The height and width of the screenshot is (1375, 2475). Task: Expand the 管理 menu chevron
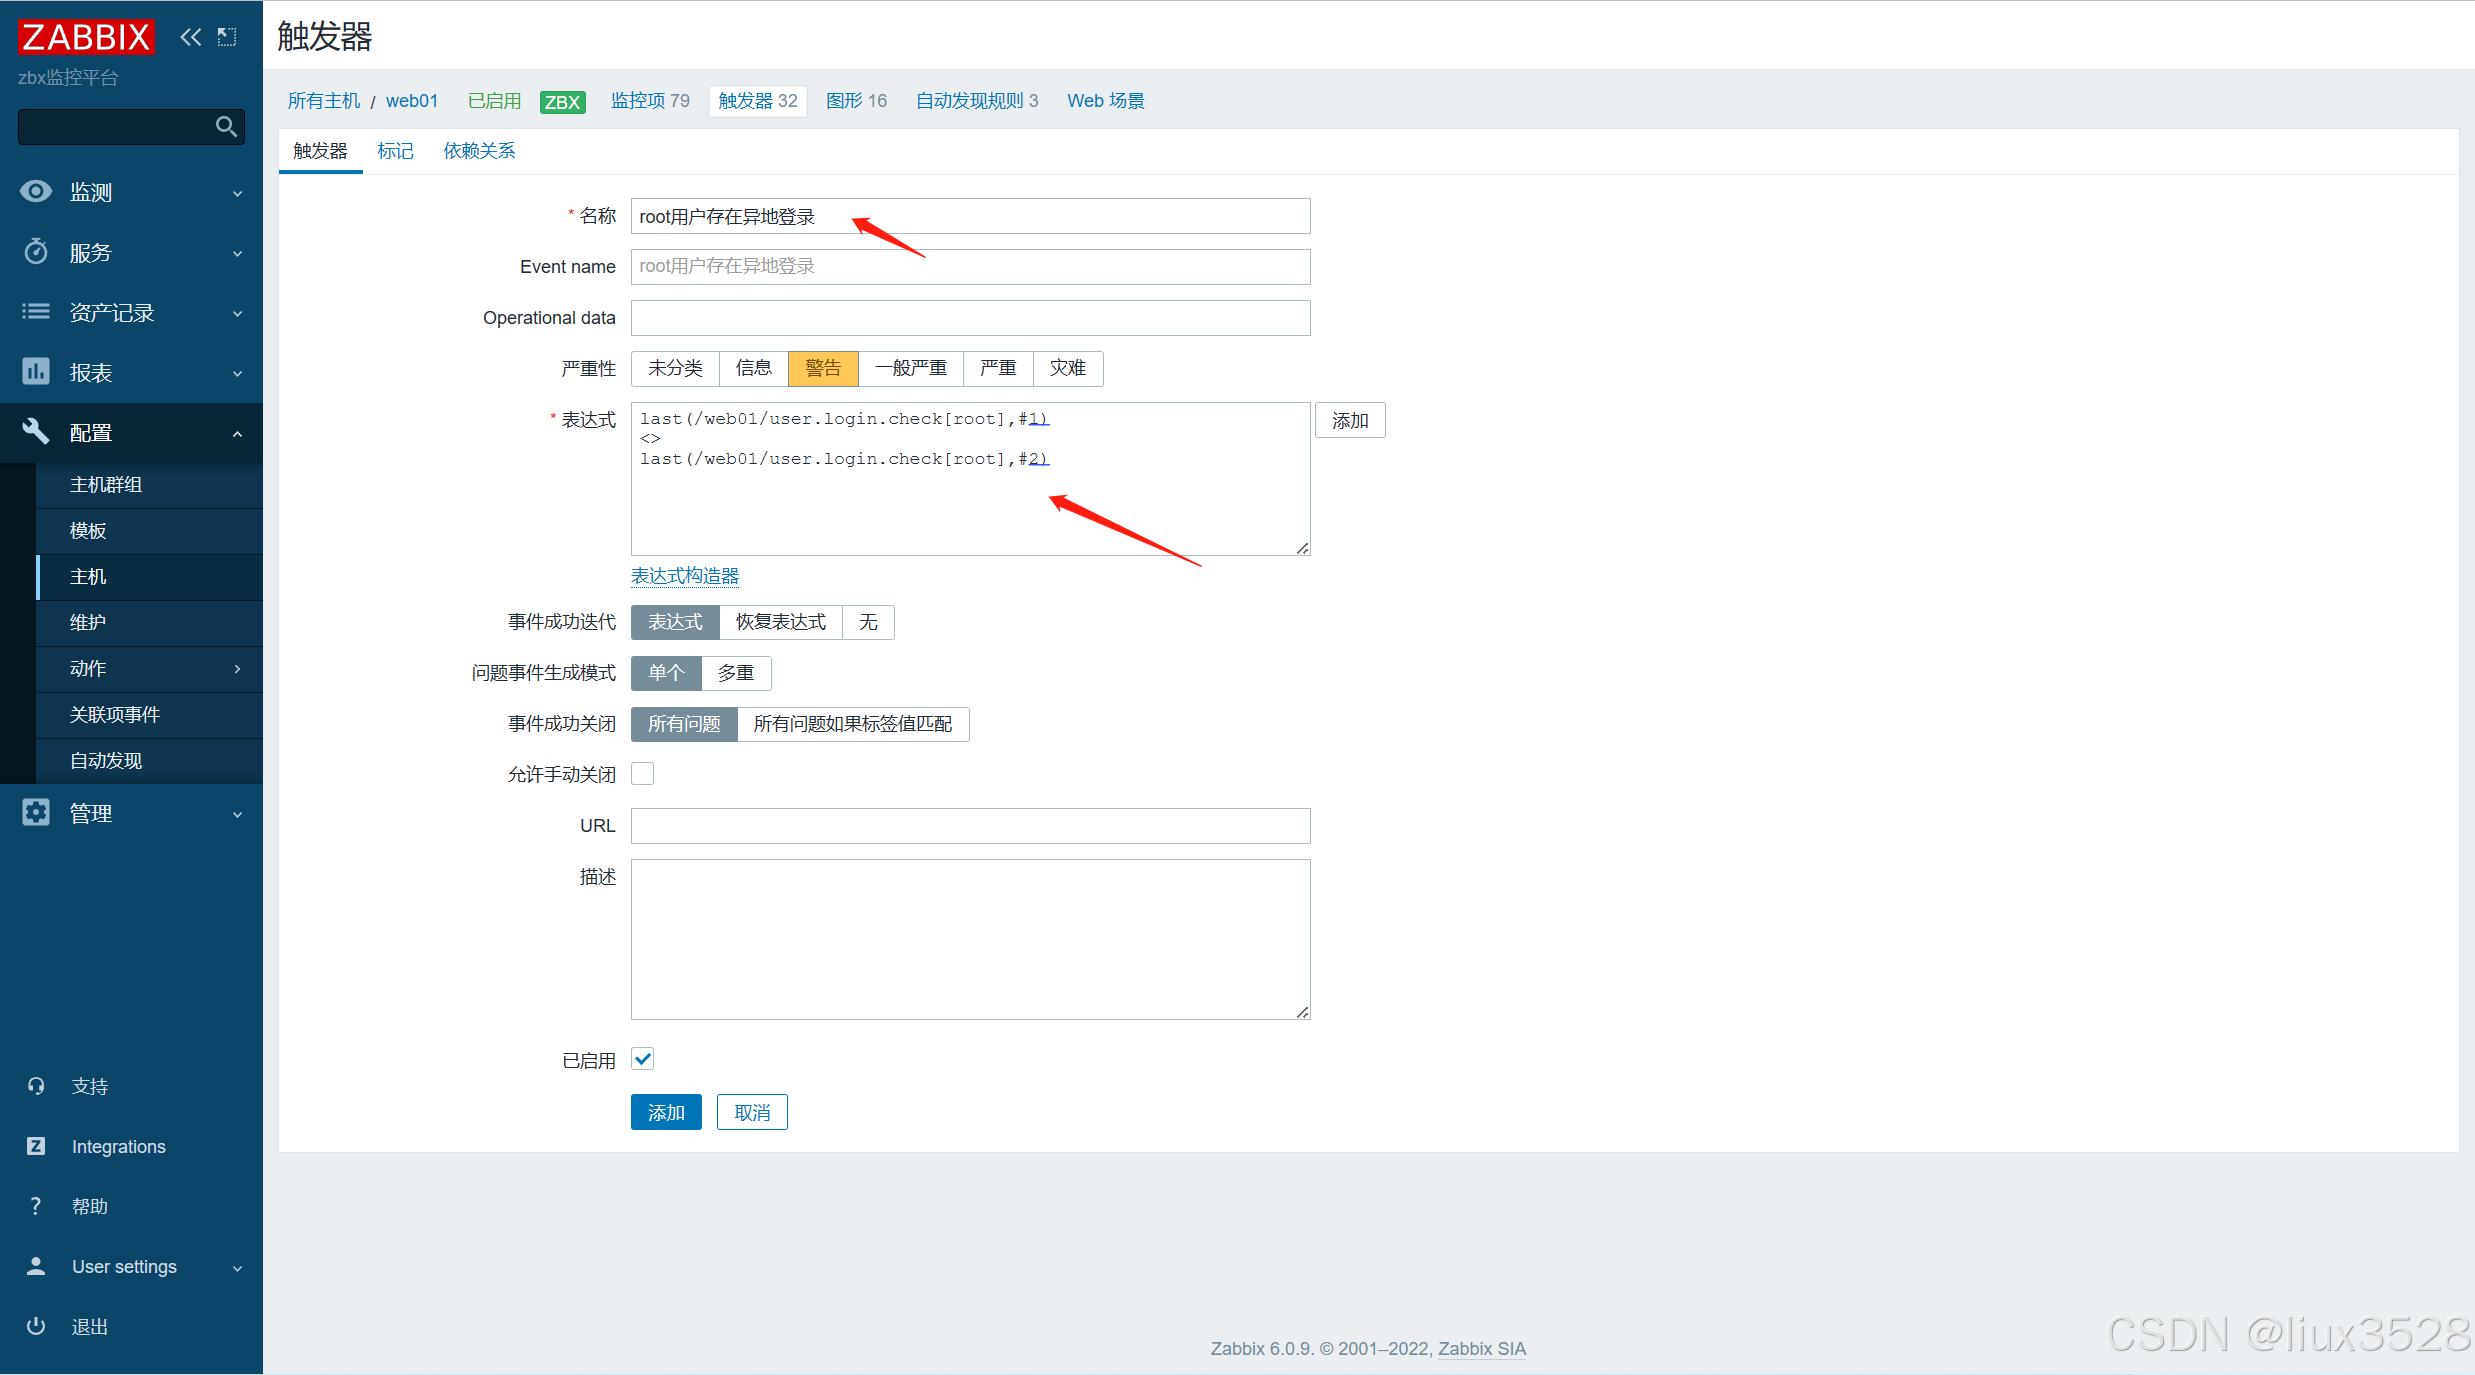pyautogui.click(x=238, y=814)
